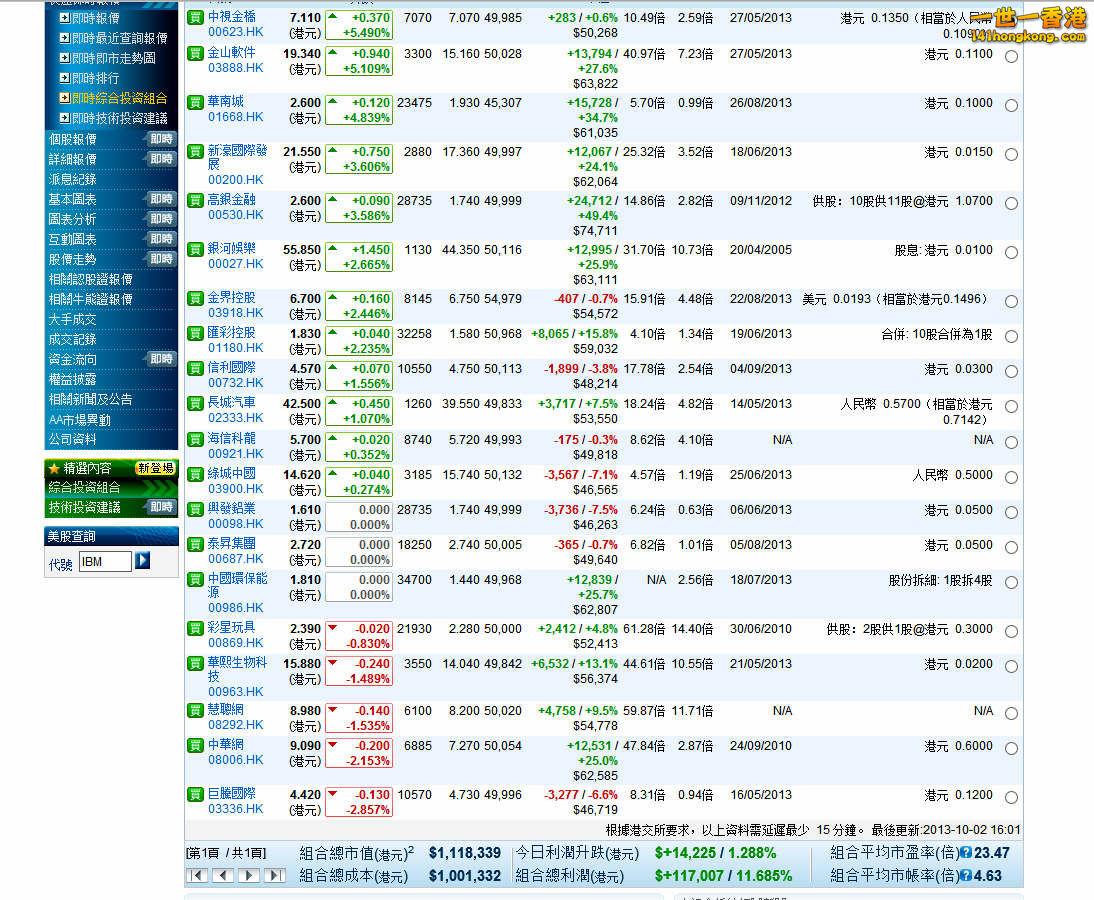The height and width of the screenshot is (900, 1094).
Task: Click the US stock search go arrow
Action: 142,560
